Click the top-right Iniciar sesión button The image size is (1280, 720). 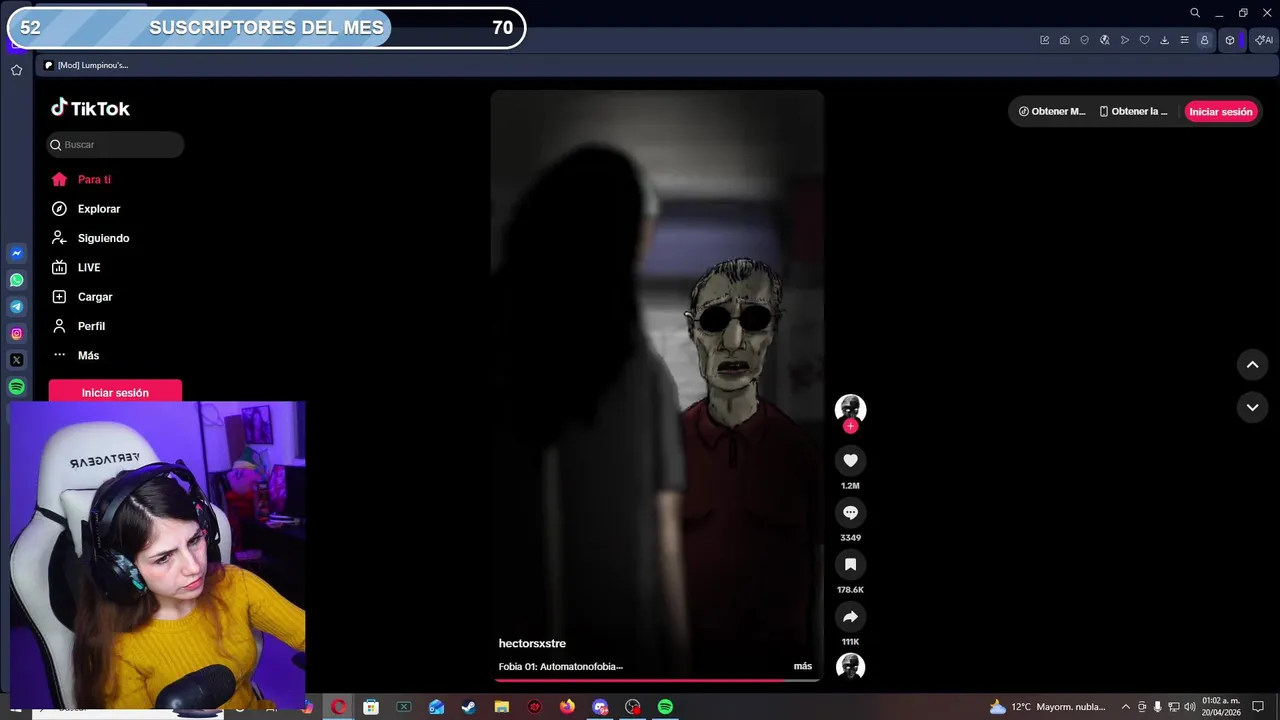[1220, 112]
